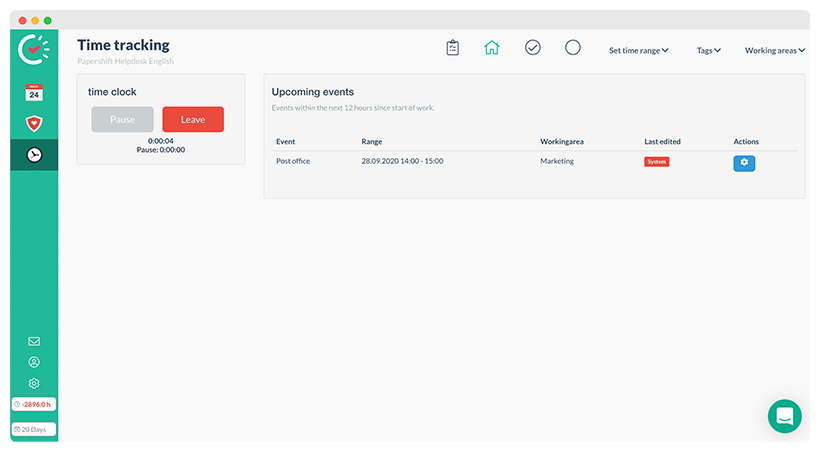Click the Actions column header
Image resolution: width=820 pixels, height=452 pixels.
pos(746,142)
